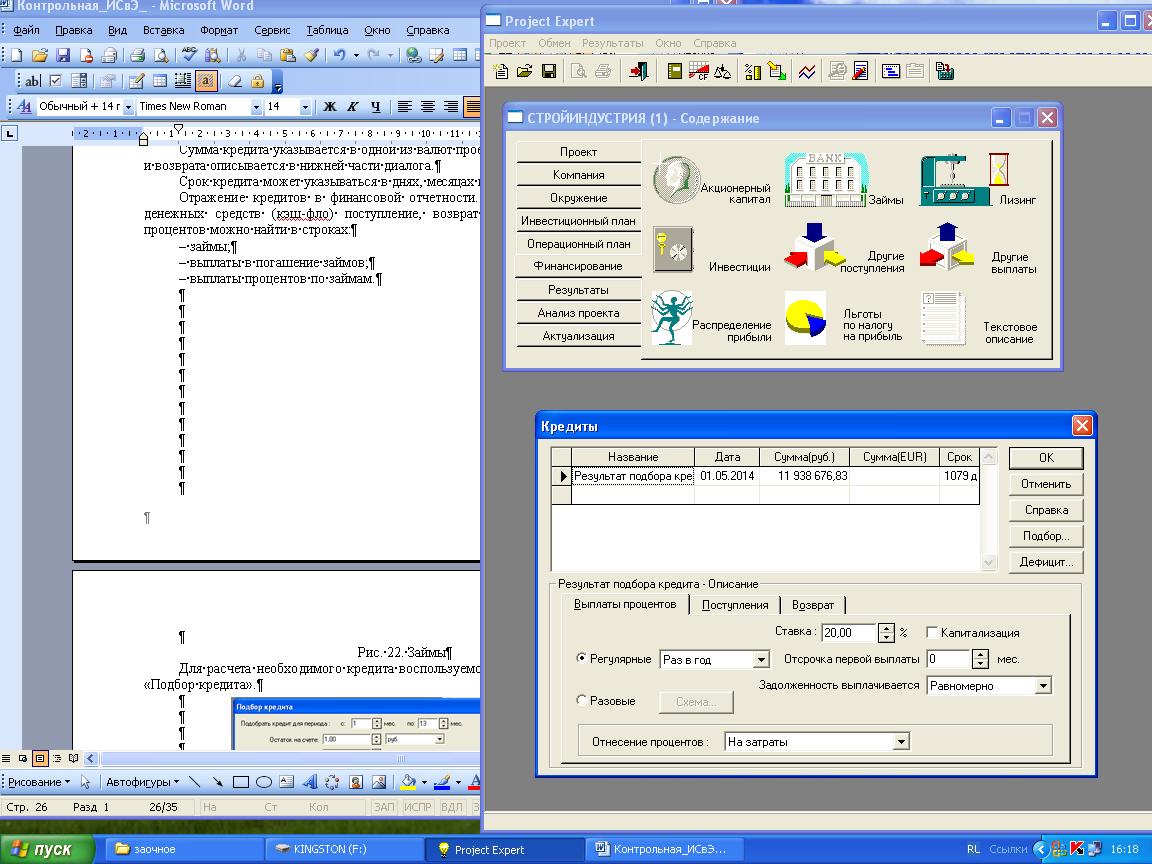Click the Word line color brush icon
This screenshot has width=1152, height=864.
[442, 782]
